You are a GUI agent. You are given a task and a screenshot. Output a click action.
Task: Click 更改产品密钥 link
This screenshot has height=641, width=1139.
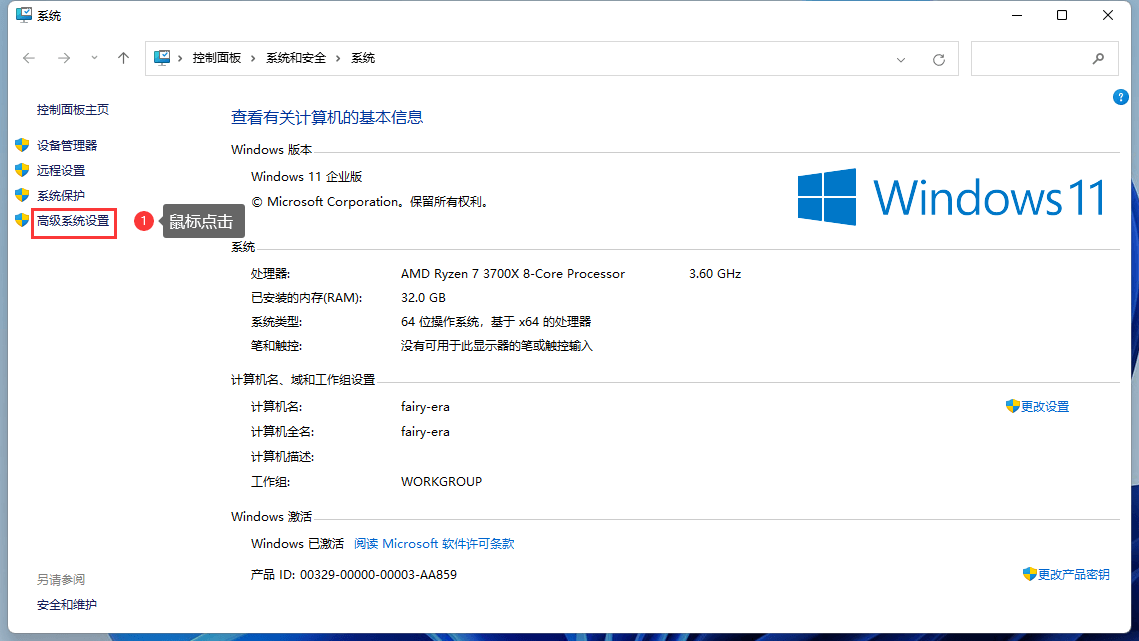pos(1074,575)
